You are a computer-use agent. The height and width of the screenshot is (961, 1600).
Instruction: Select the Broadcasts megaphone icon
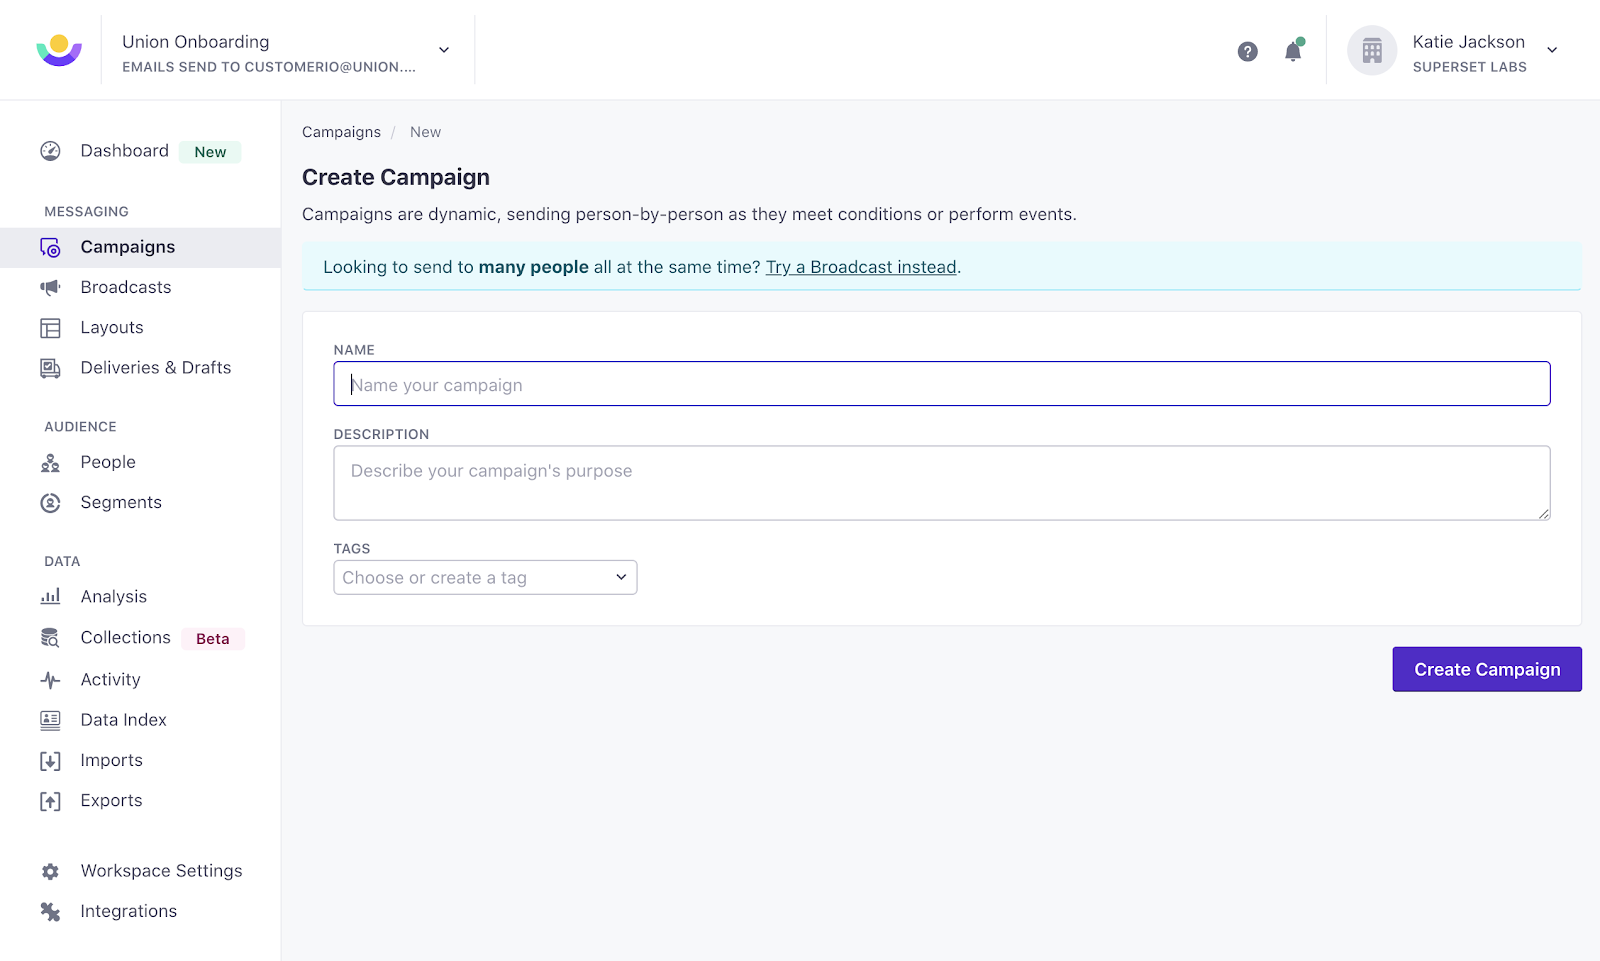(50, 287)
